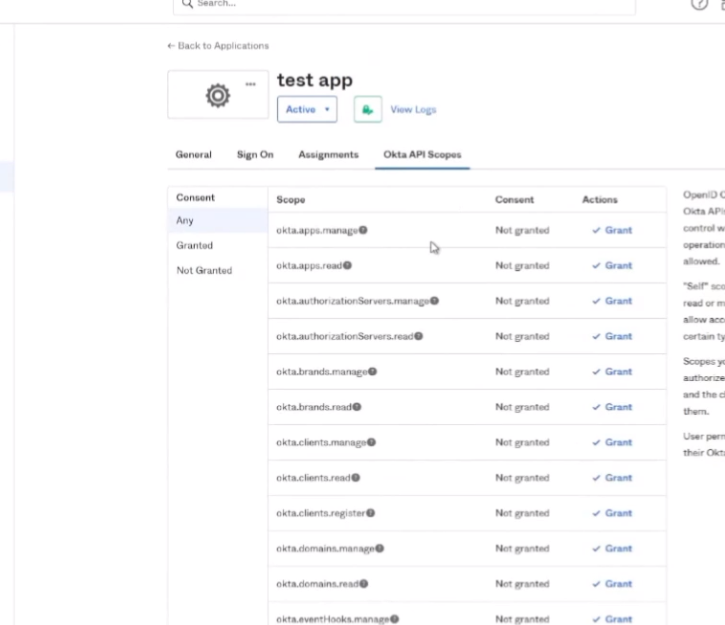Select the Okta API Scopes tab
Screen dimensions: 725x625
pyautogui.click(x=422, y=154)
